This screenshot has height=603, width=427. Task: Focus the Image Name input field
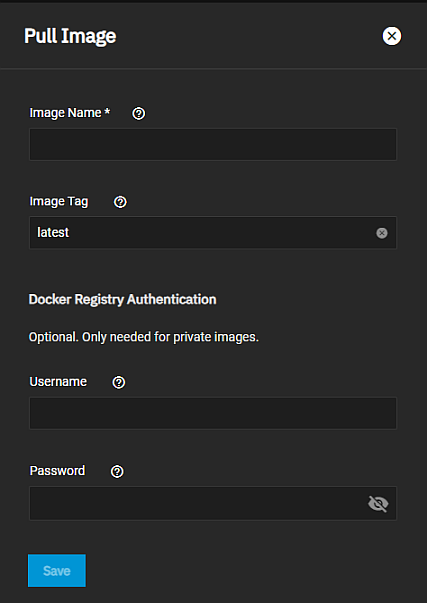pyautogui.click(x=213, y=145)
